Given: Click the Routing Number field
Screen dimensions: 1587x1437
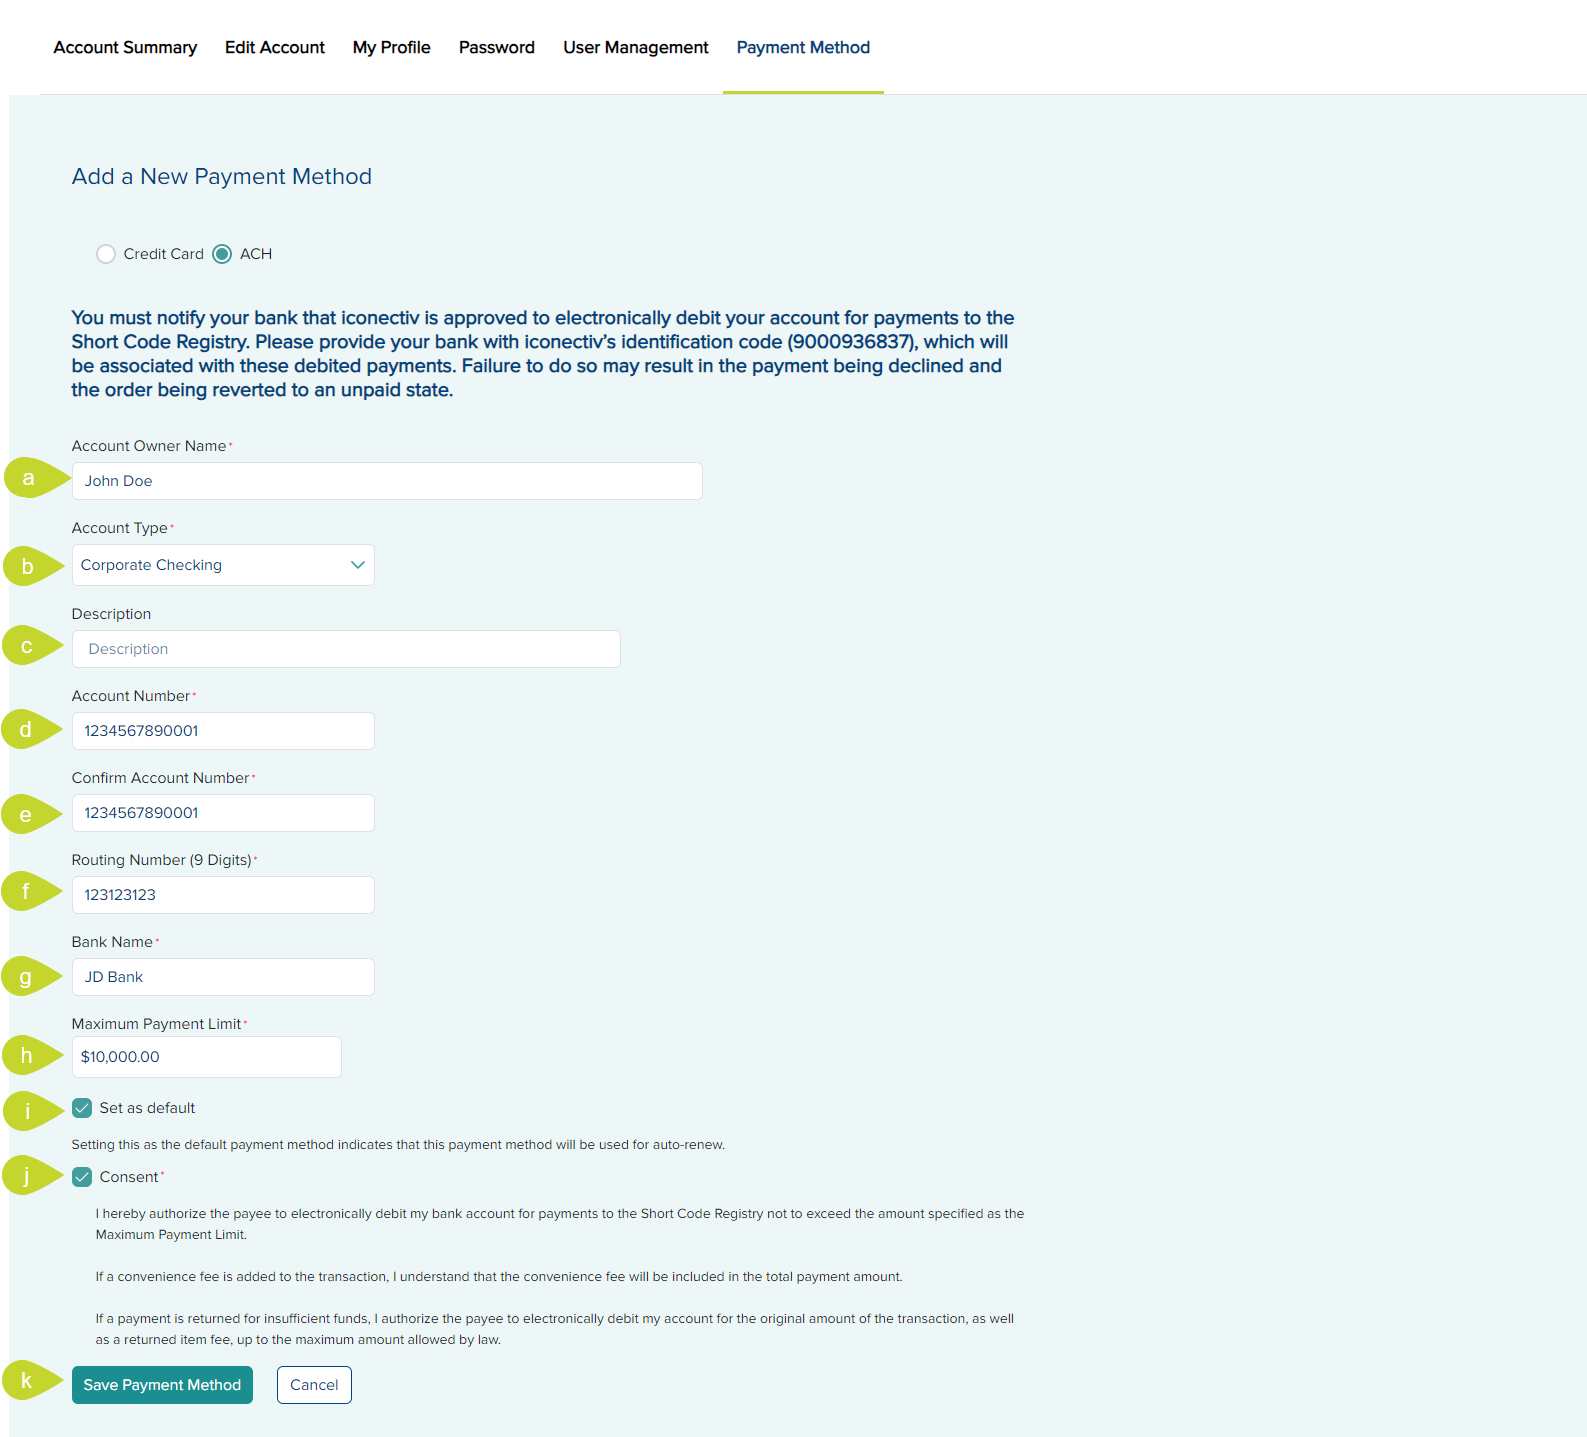Looking at the screenshot, I should [x=223, y=895].
